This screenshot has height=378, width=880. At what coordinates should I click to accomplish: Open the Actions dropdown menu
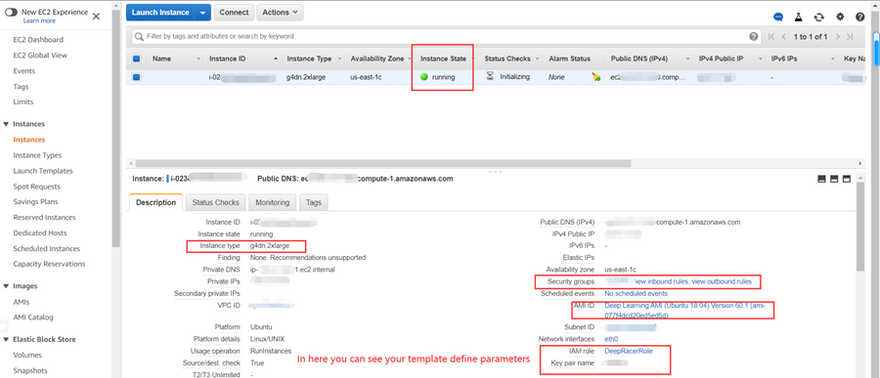tap(280, 12)
